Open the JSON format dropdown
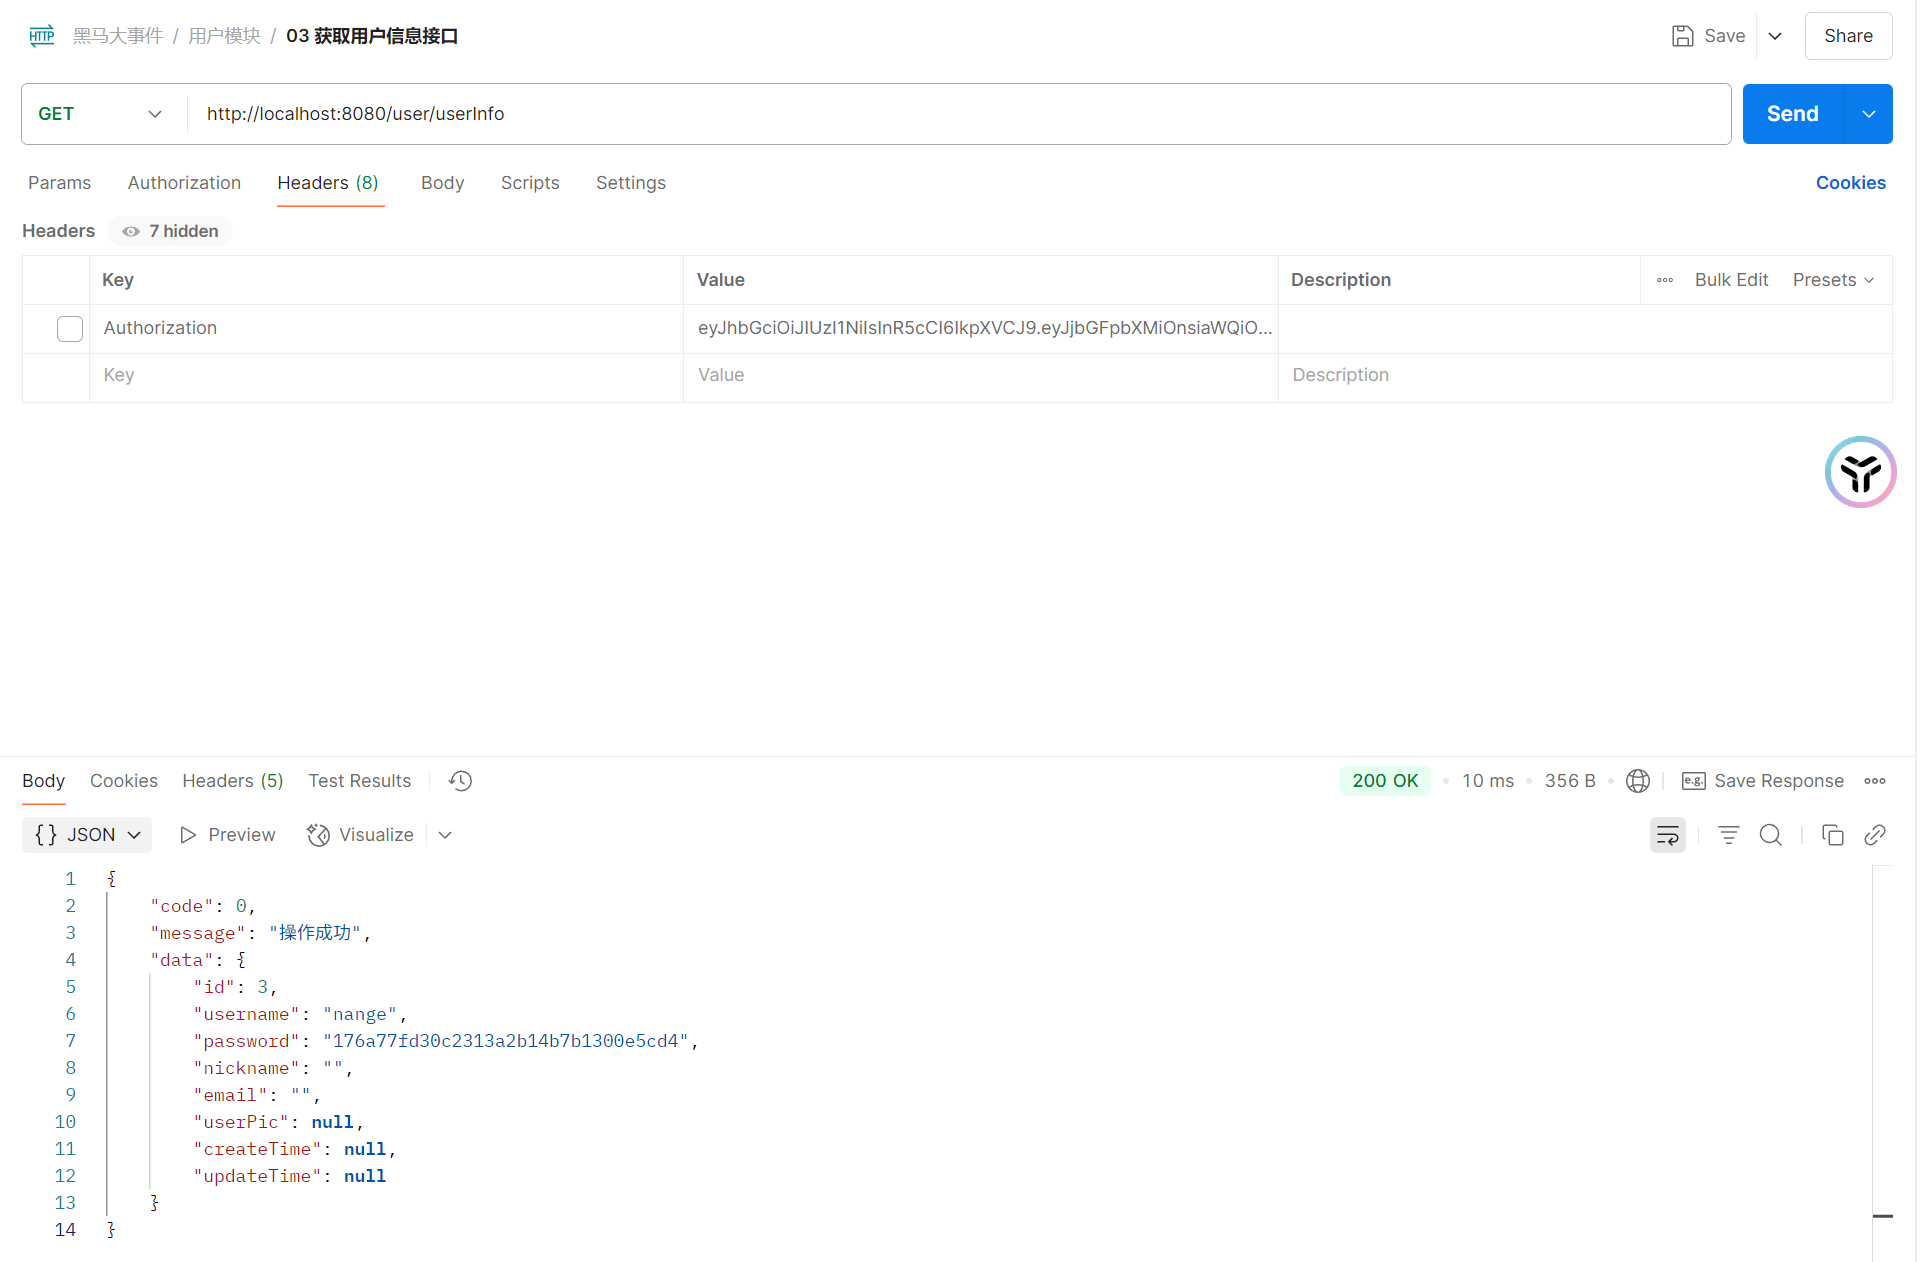 (x=87, y=835)
